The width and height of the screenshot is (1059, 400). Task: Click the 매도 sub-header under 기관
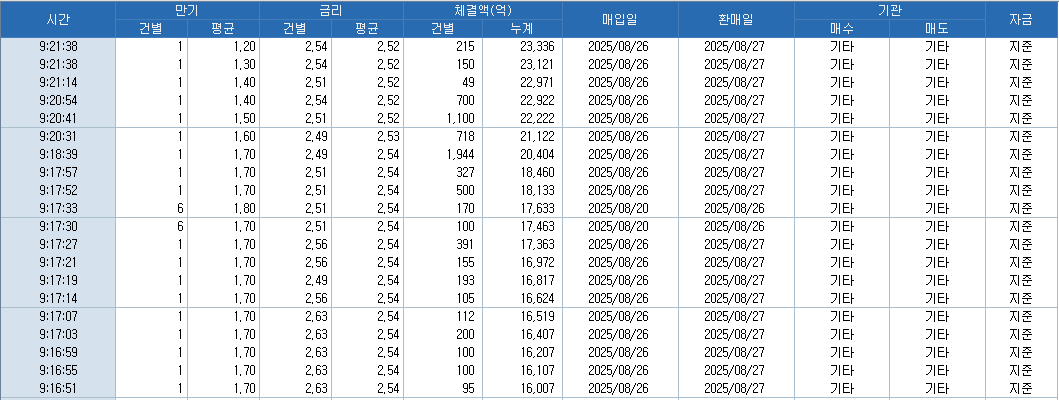(936, 29)
